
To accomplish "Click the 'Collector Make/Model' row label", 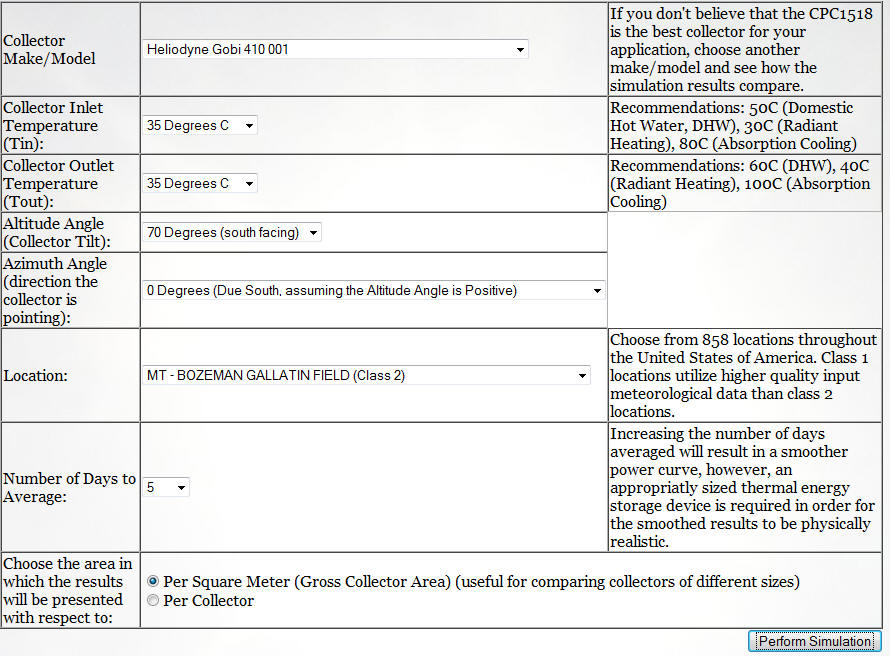I will [x=49, y=49].
